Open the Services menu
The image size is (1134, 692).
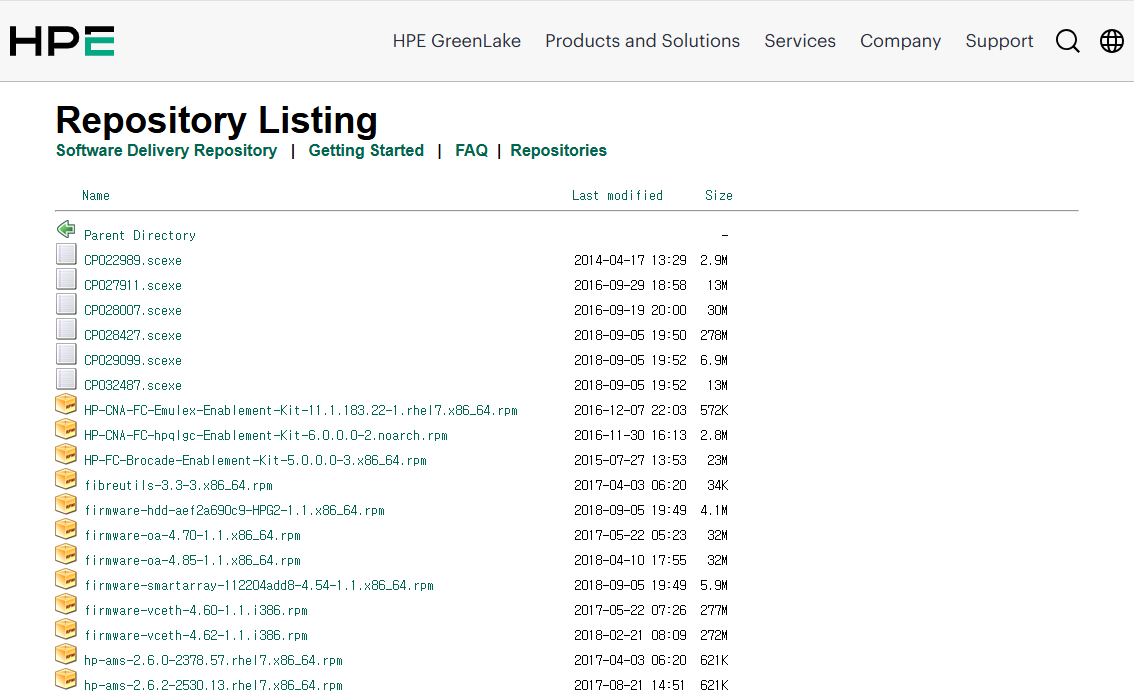click(800, 41)
